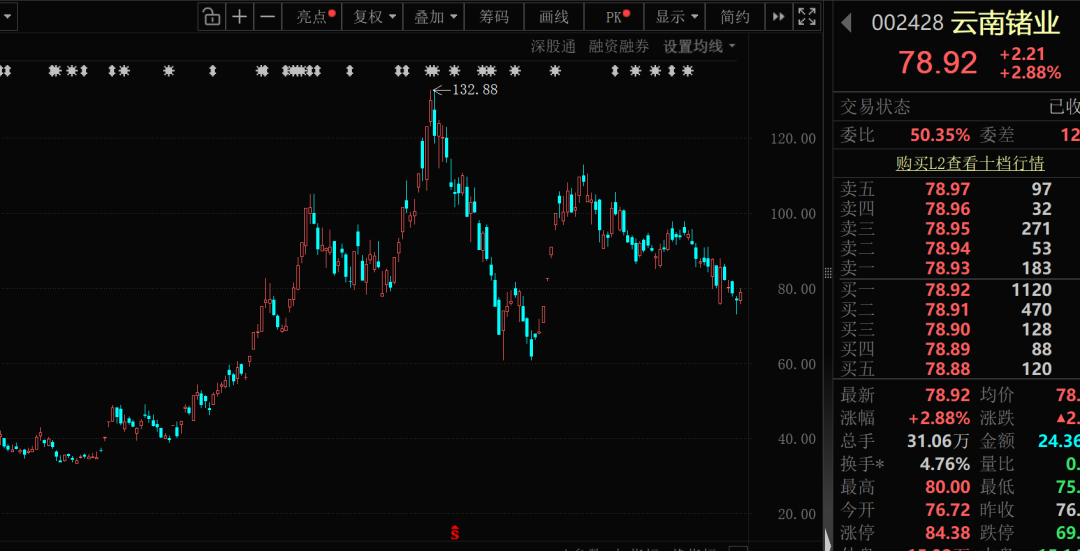Click the back triangle beside 002428

[x=847, y=23]
